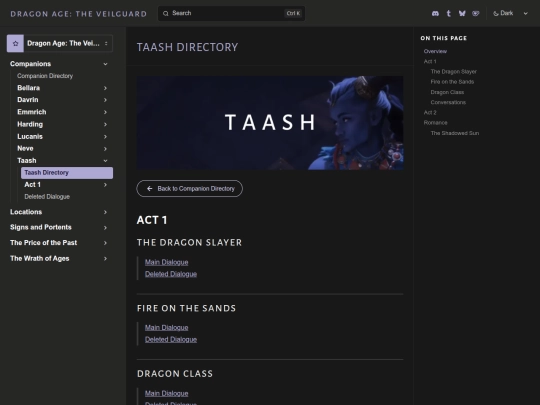Jump to The Shadowed Sun in On This Page
The width and height of the screenshot is (540, 405).
(455, 133)
